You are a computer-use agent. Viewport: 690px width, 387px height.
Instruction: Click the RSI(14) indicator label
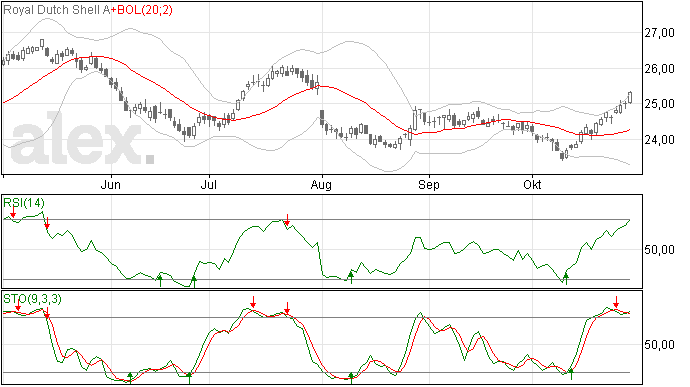[24, 203]
